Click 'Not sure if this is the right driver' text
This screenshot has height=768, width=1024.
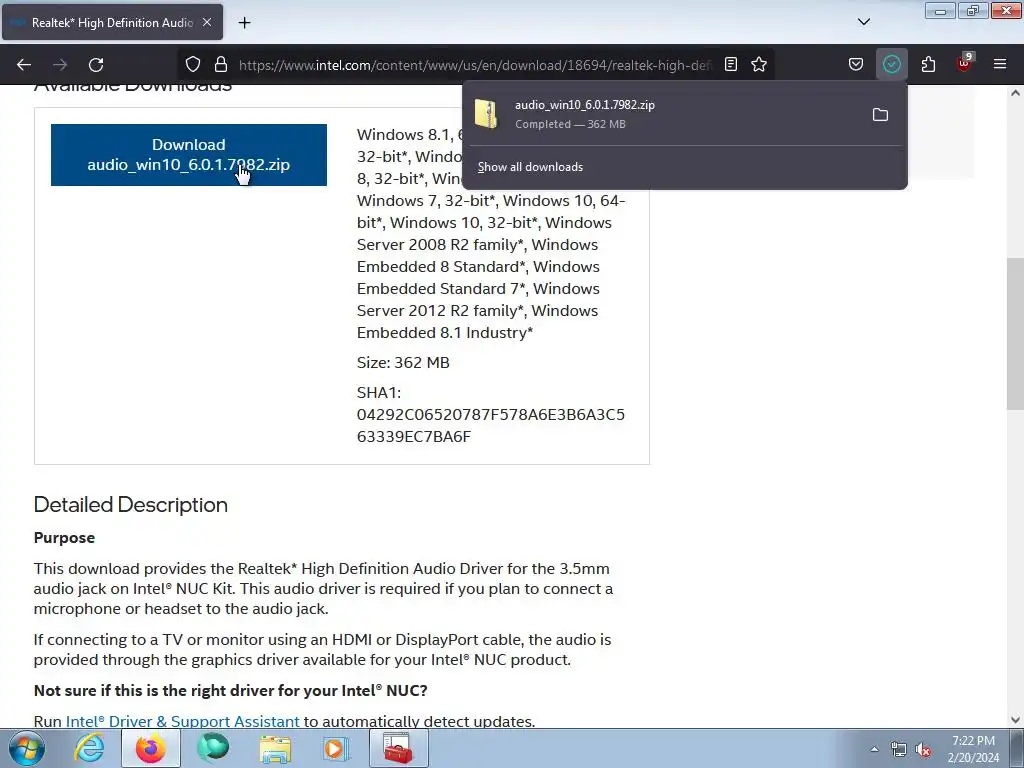pos(231,690)
